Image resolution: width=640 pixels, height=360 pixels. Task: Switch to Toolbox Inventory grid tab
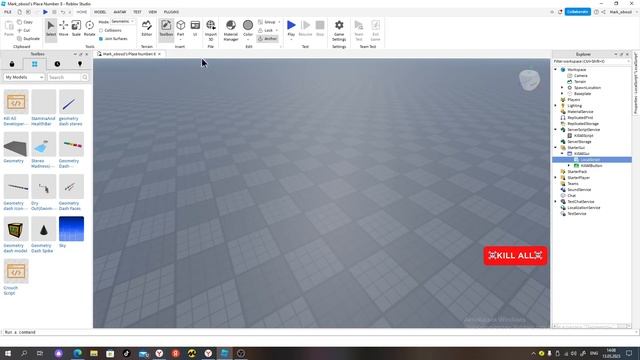click(34, 64)
